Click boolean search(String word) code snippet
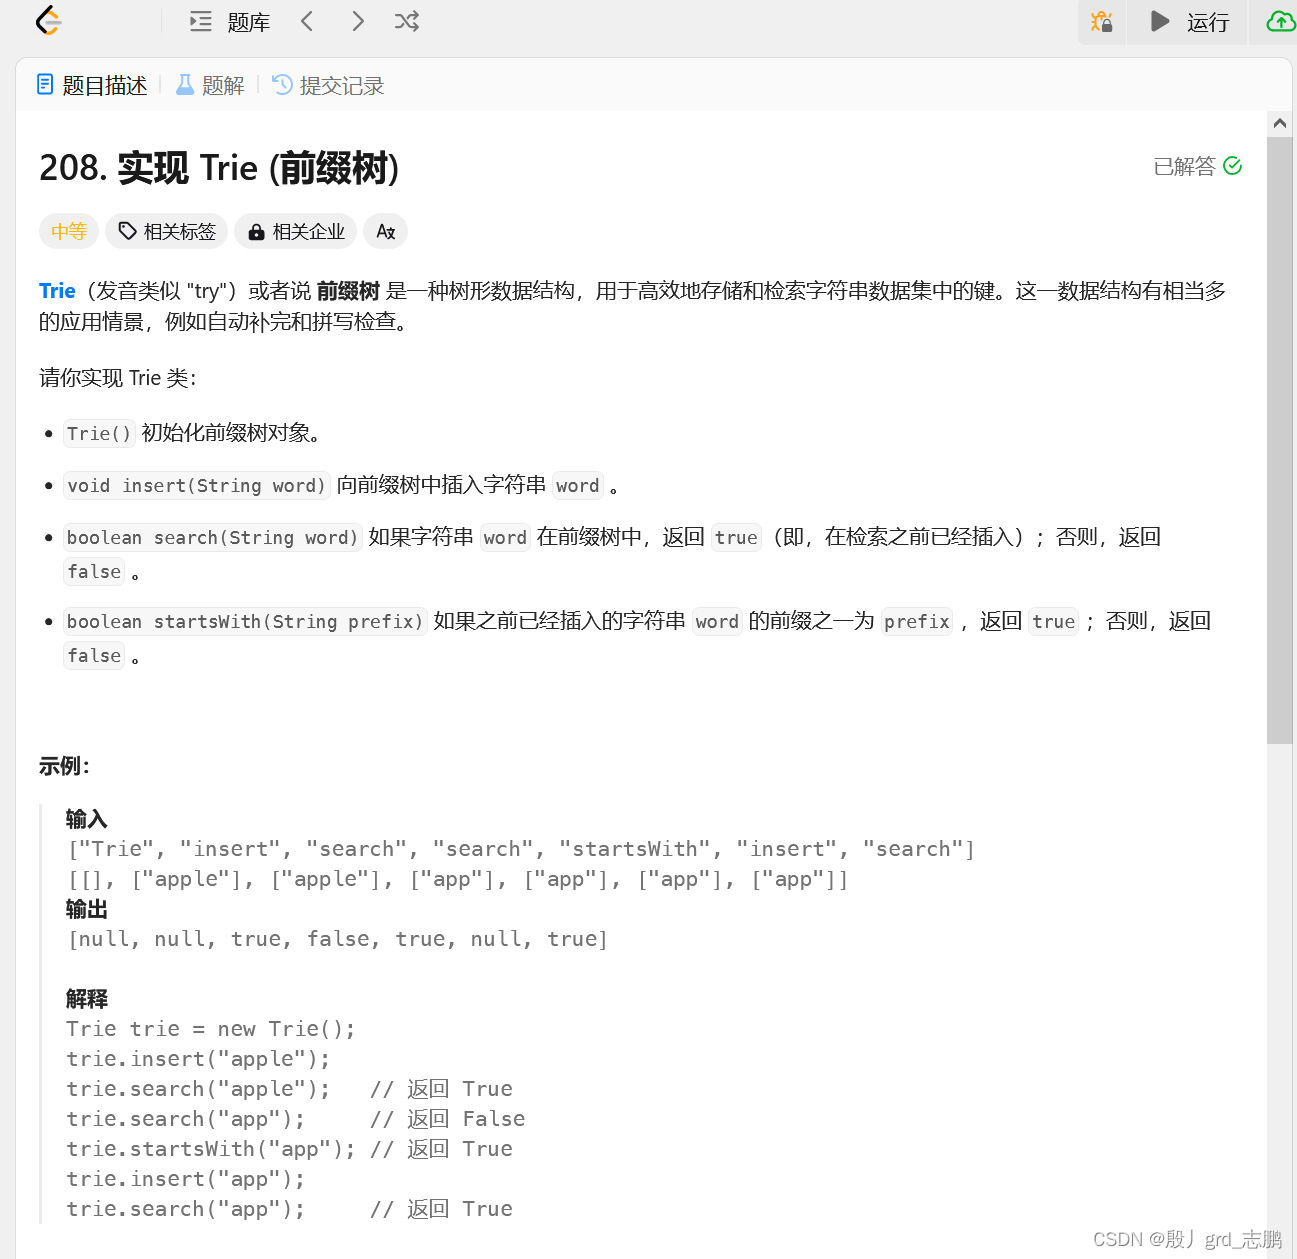This screenshot has height=1259, width=1297. [x=212, y=537]
